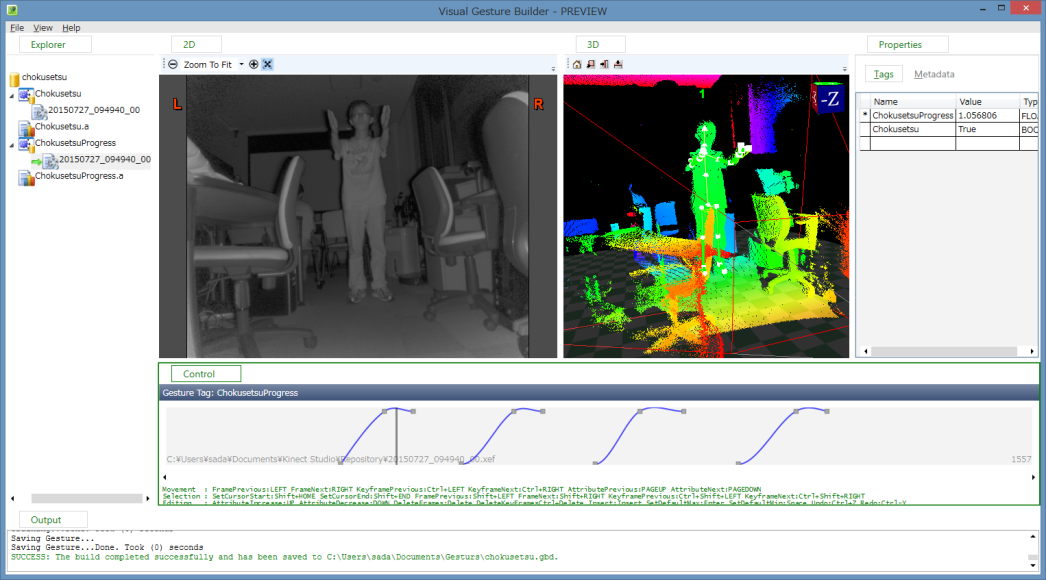
Task: Click the second camera view icon in 3D toolbar
Action: pos(591,65)
